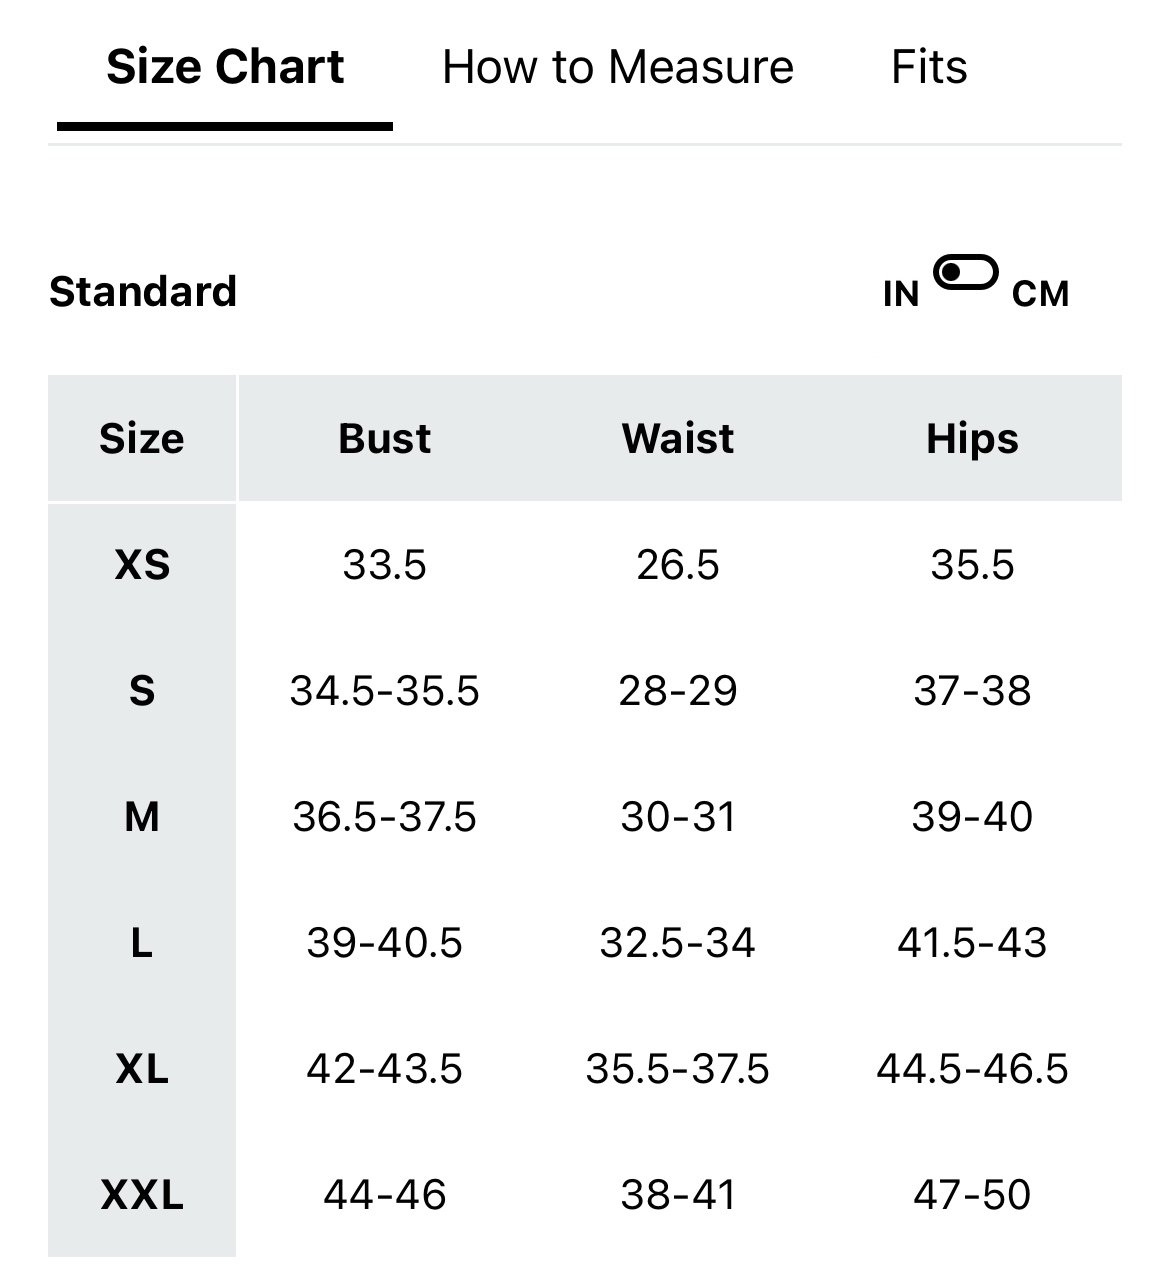The width and height of the screenshot is (1170, 1264).
Task: Toggle the IN/CM unit switch
Action: (x=965, y=272)
